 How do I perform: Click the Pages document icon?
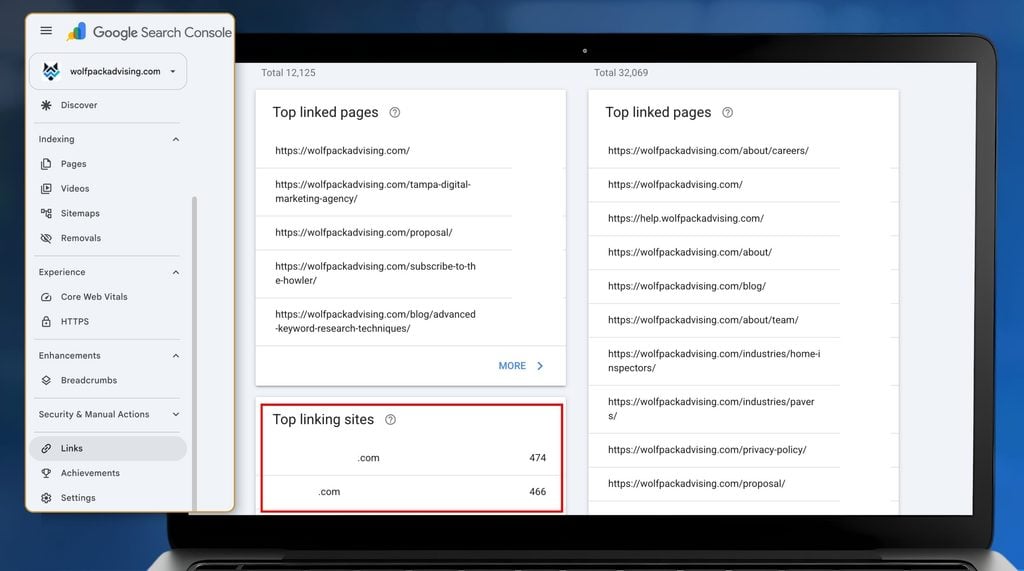coord(46,164)
